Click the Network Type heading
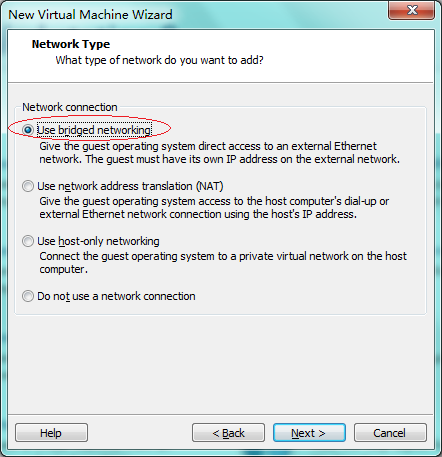Image resolution: width=442 pixels, height=457 pixels. coord(71,44)
